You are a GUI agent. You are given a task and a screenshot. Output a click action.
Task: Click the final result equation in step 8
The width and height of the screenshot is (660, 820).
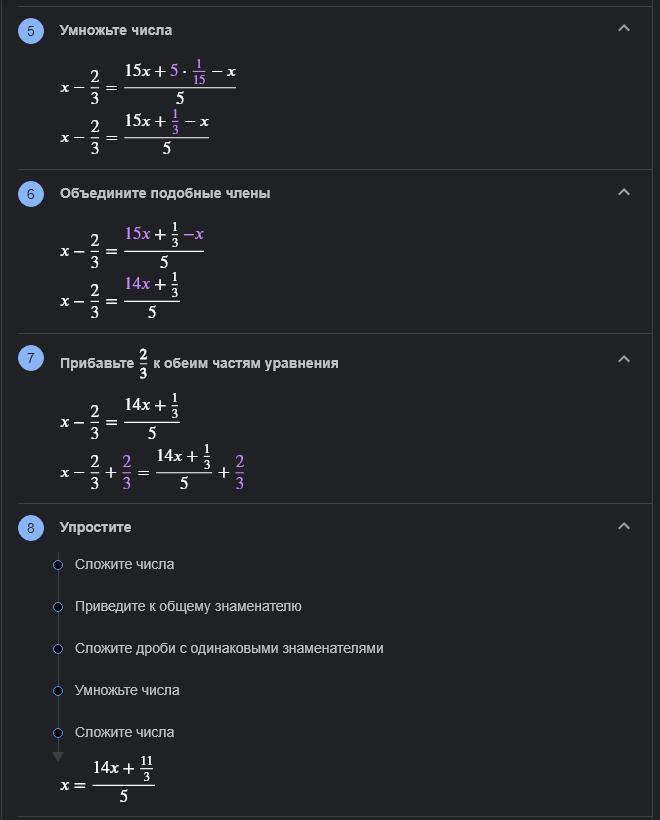click(107, 782)
